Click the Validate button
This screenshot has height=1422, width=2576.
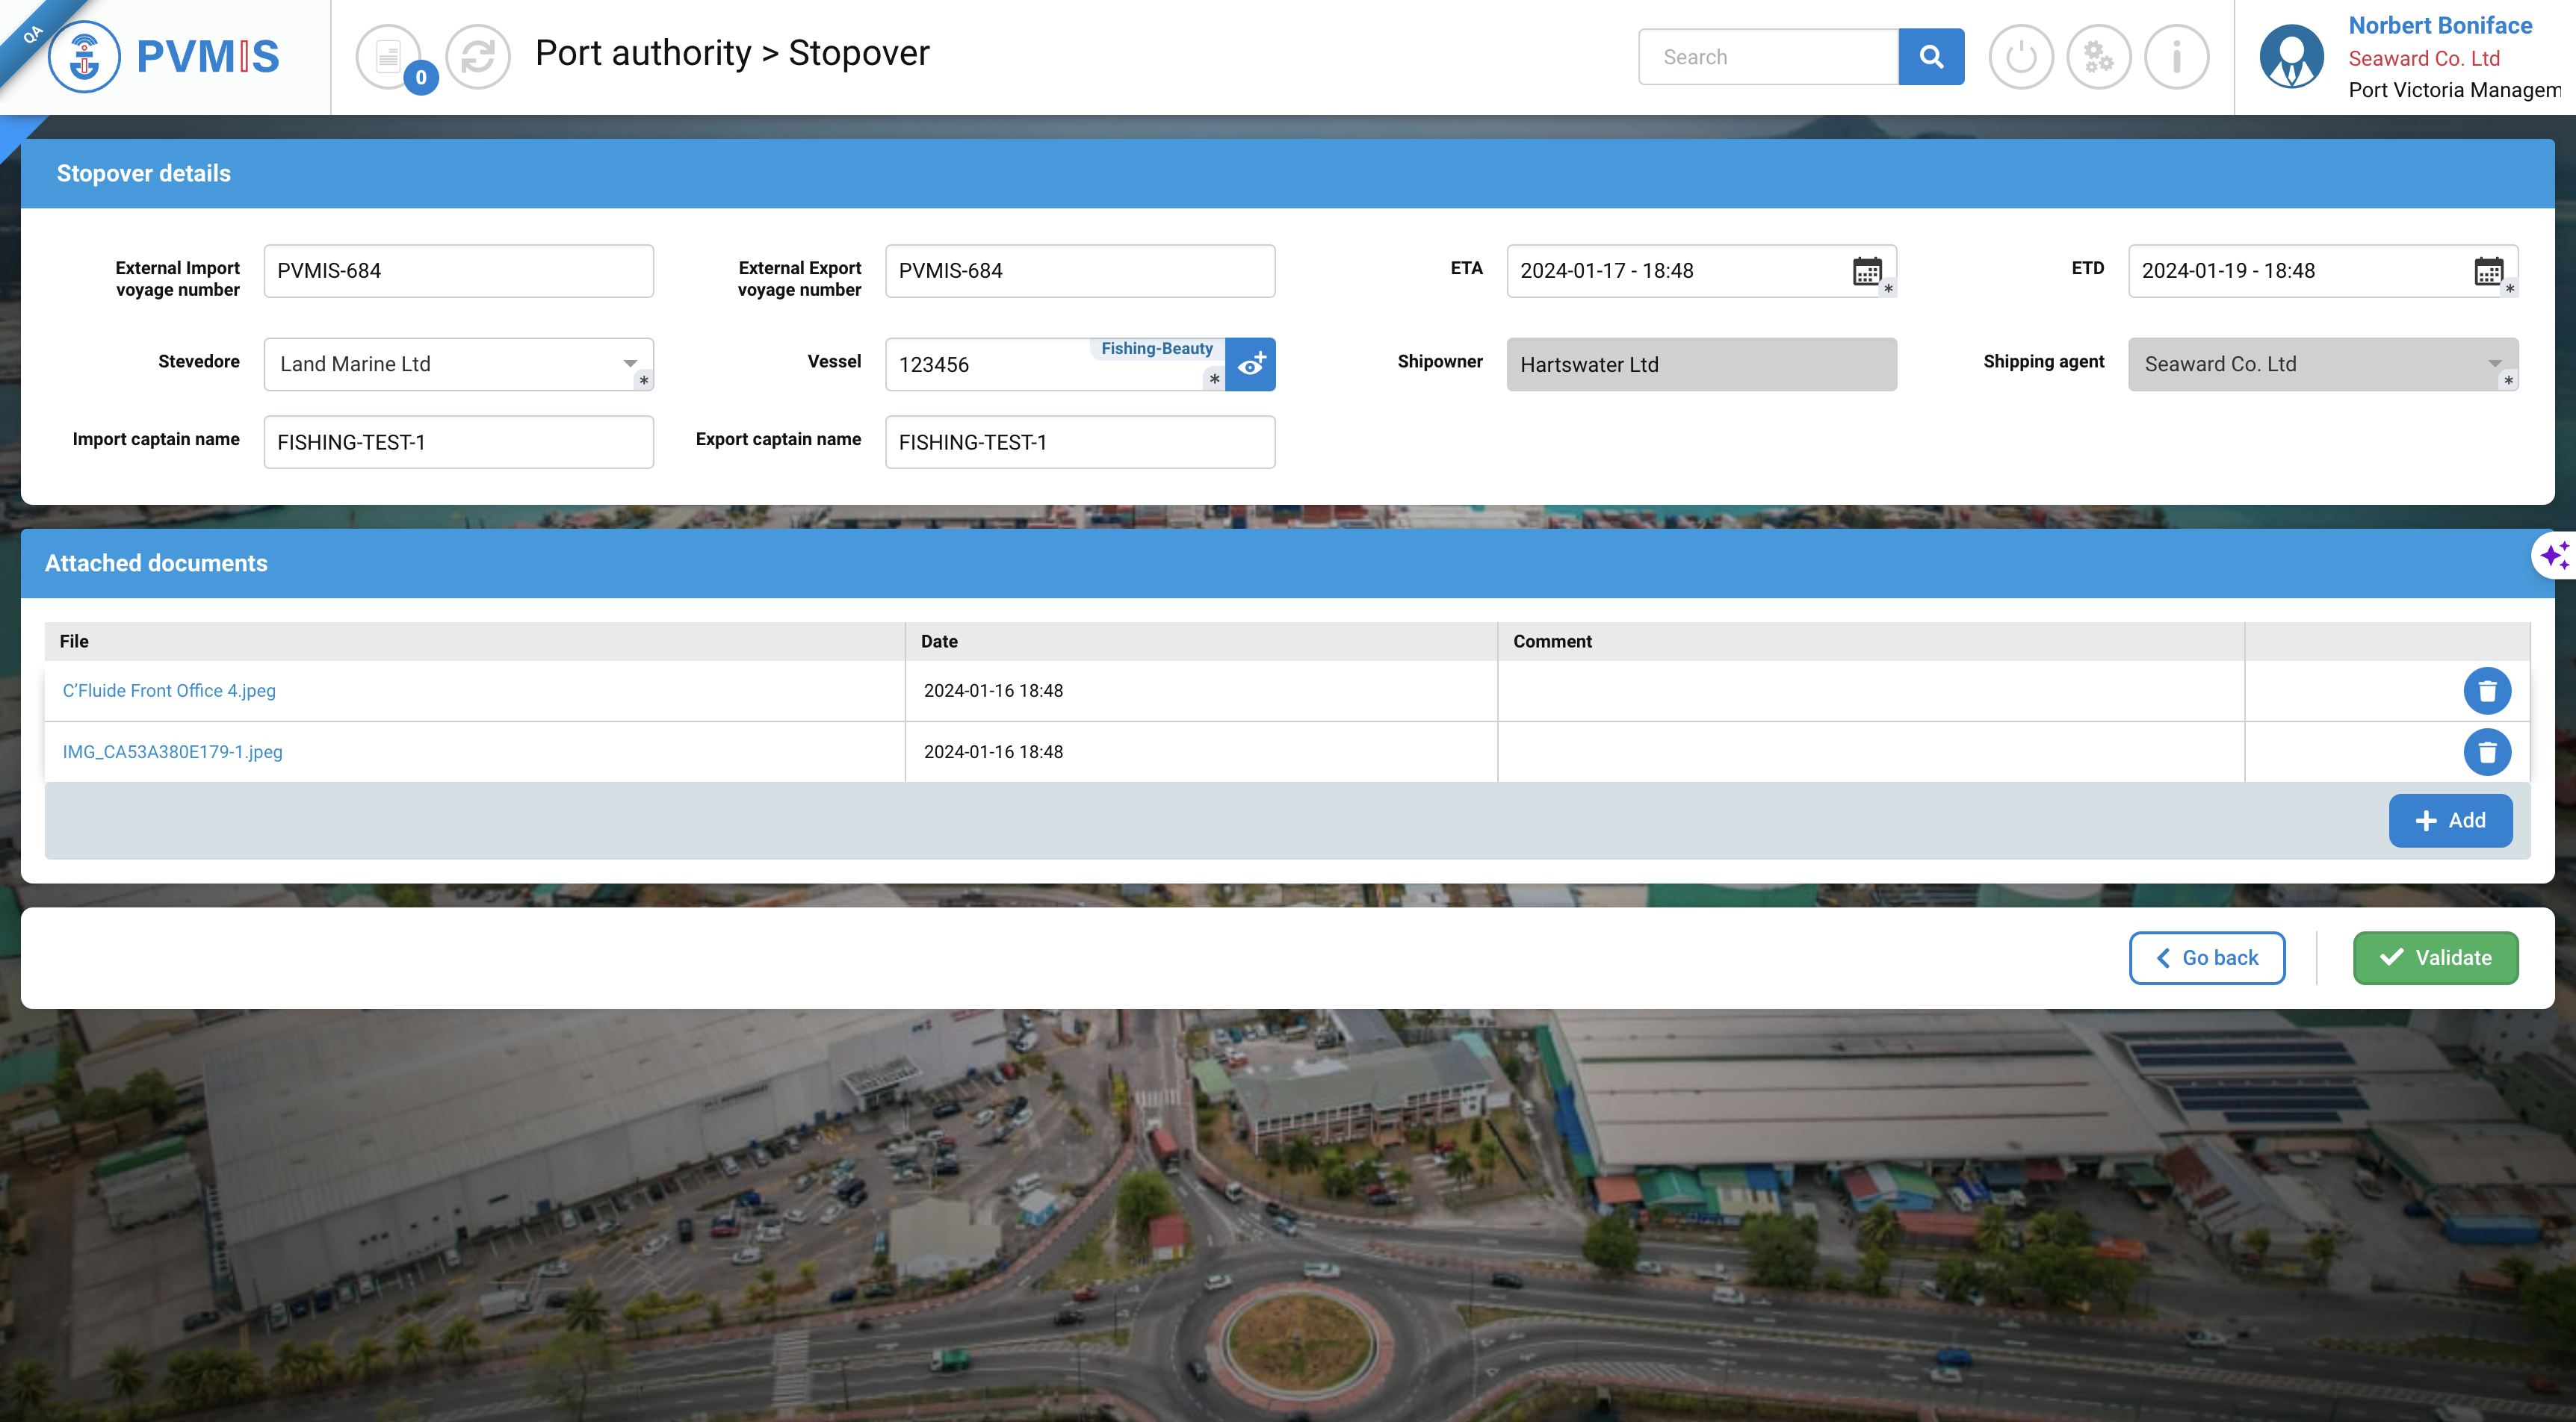click(2435, 958)
